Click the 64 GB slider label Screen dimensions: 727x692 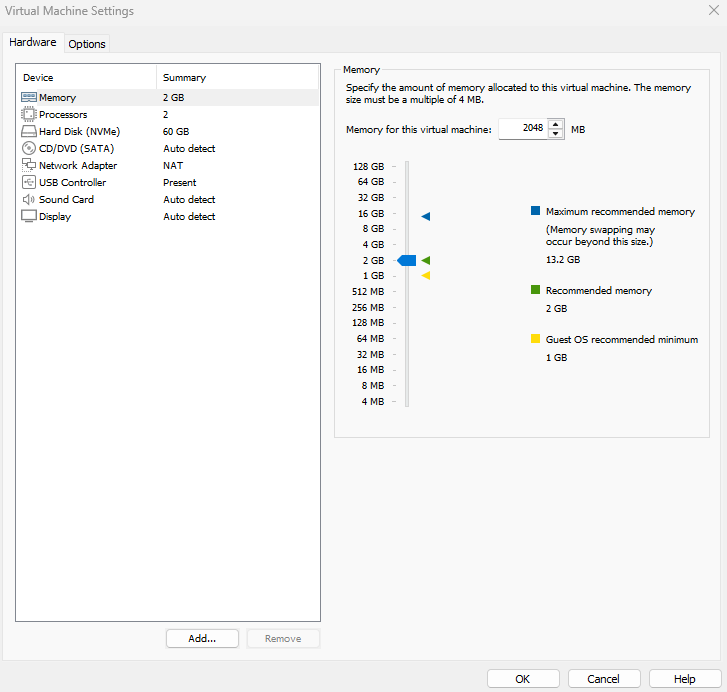371,182
